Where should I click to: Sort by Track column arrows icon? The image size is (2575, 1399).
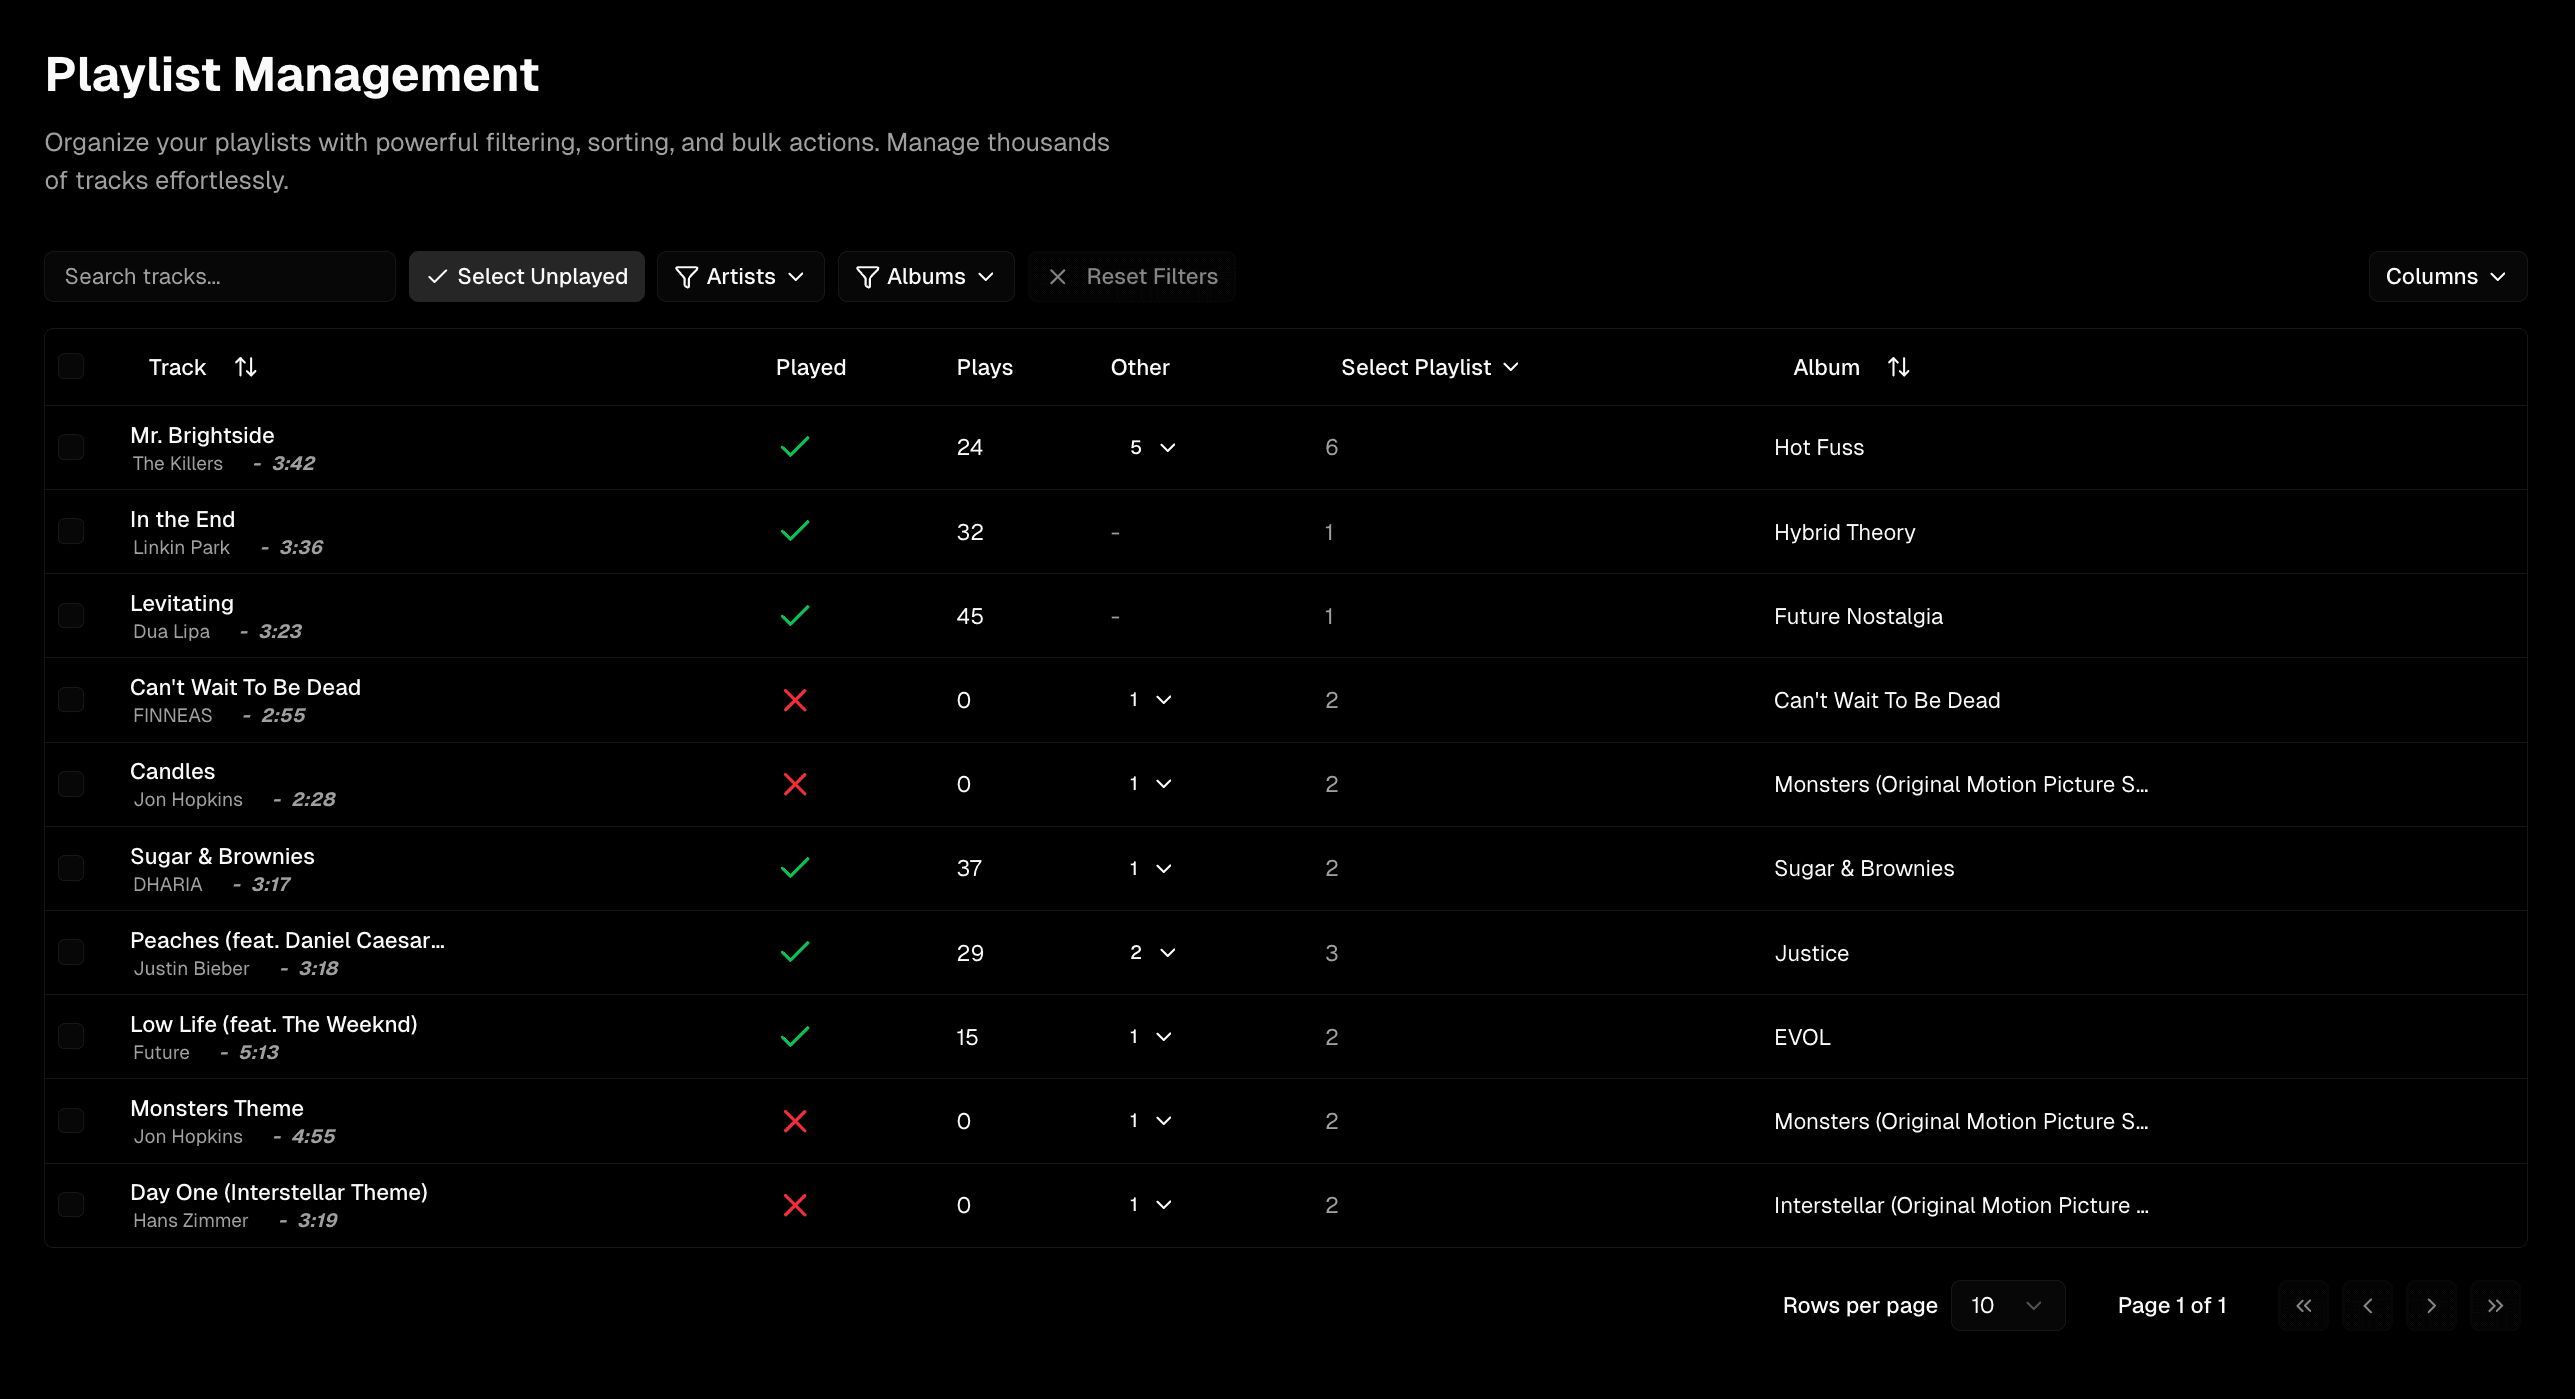pos(245,367)
